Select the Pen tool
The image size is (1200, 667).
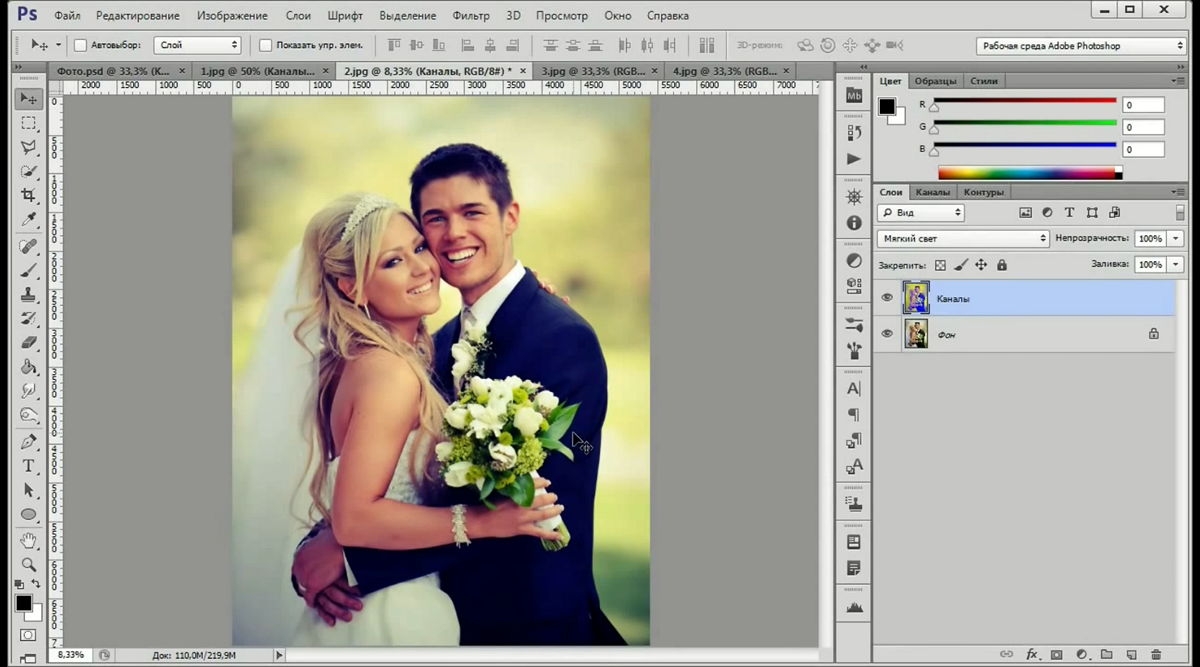(29, 441)
